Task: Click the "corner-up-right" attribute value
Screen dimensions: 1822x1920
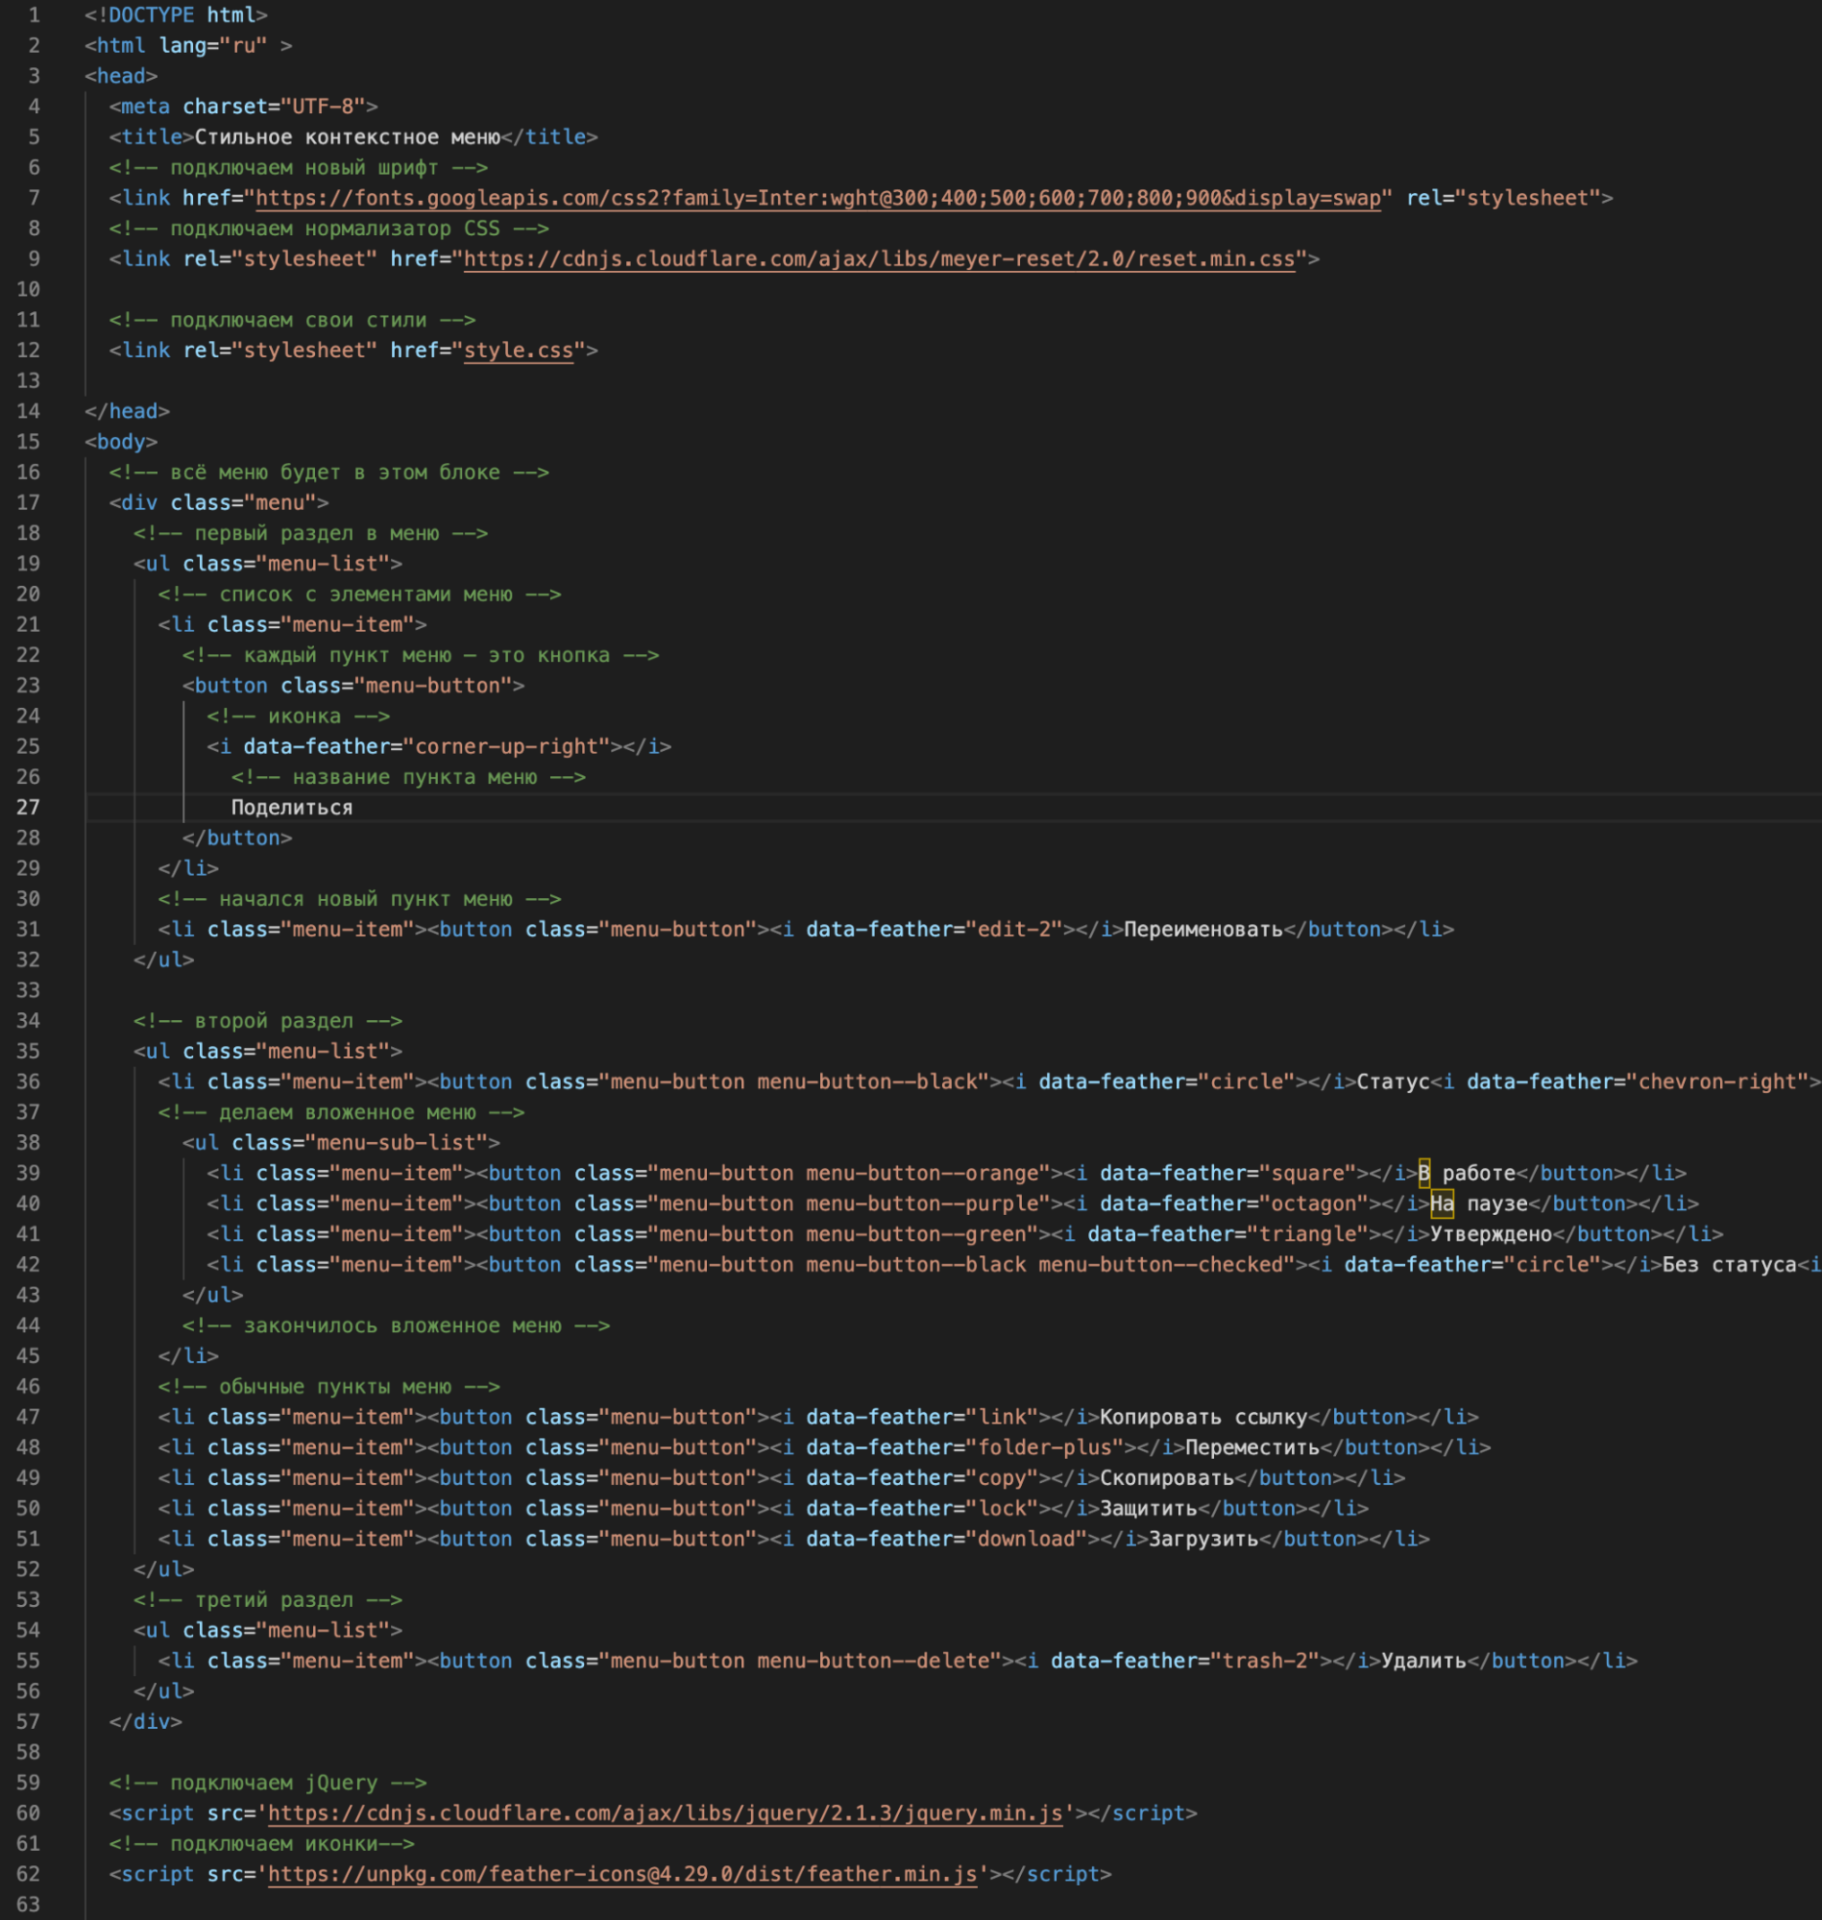Action: point(511,746)
